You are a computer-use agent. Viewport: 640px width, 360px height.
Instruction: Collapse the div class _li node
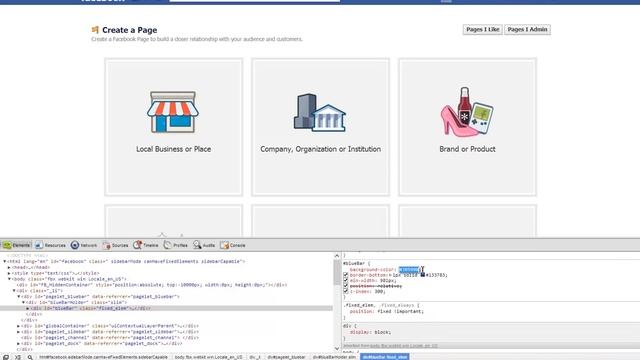pos(14,291)
